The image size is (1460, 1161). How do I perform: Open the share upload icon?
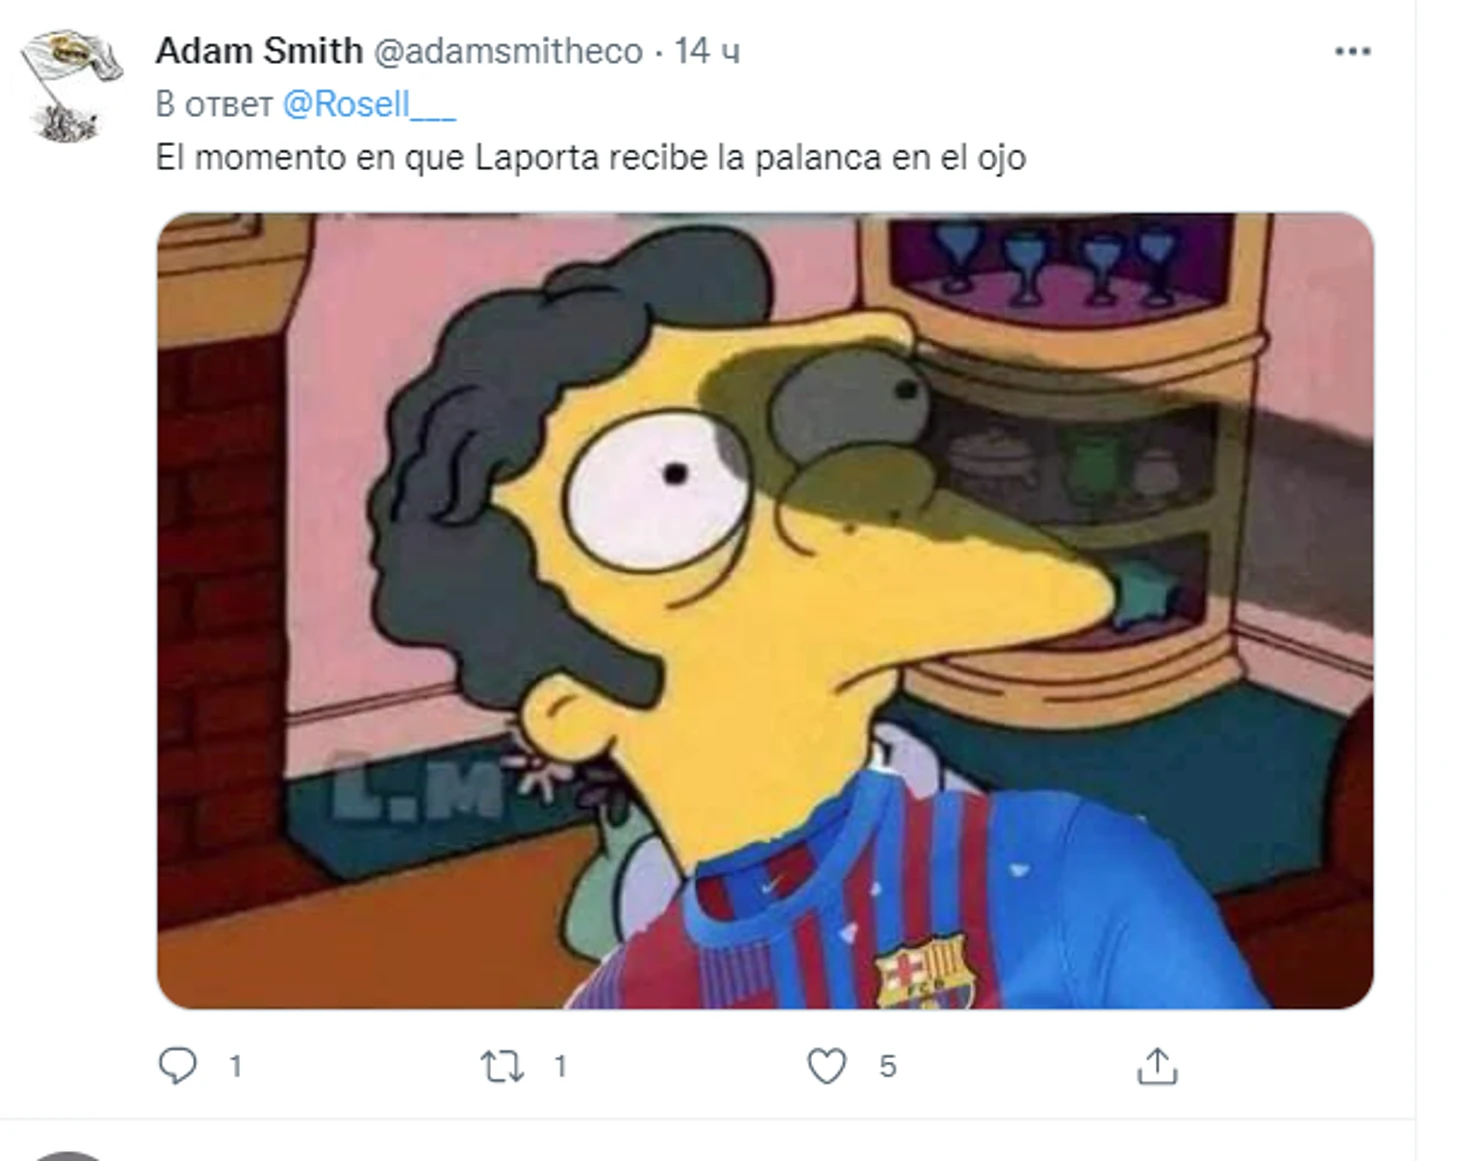coord(1157,1066)
